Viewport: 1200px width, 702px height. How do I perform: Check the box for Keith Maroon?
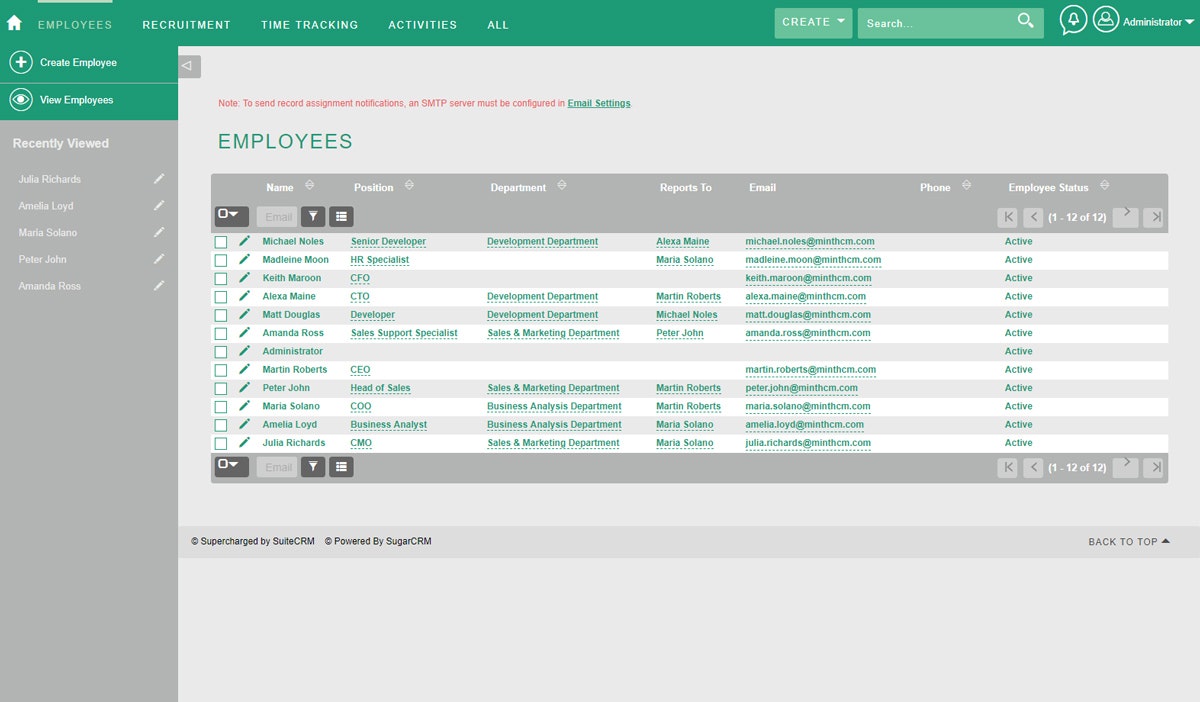tap(221, 278)
